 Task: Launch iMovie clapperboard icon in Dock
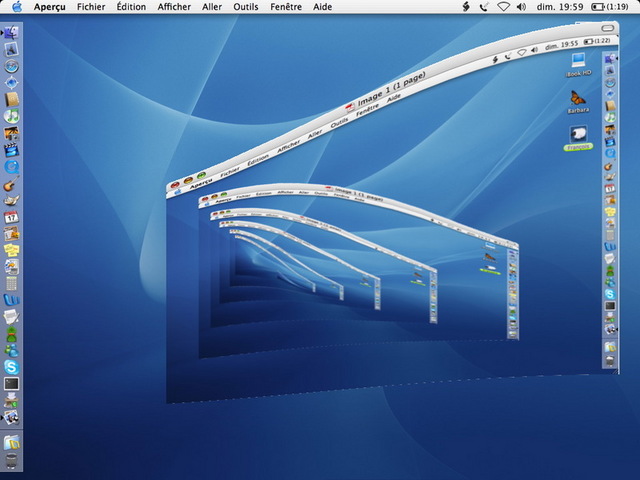[11, 150]
